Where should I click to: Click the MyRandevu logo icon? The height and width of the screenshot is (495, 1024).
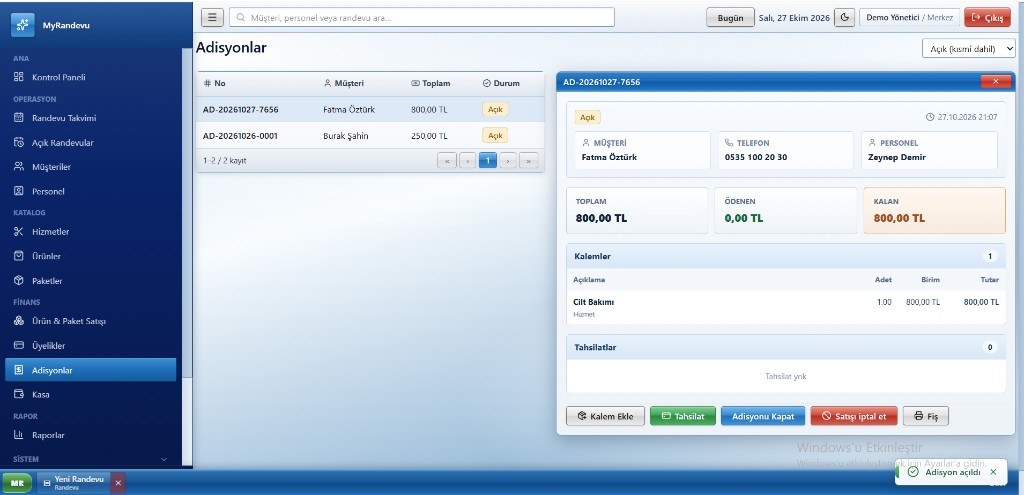click(x=23, y=25)
